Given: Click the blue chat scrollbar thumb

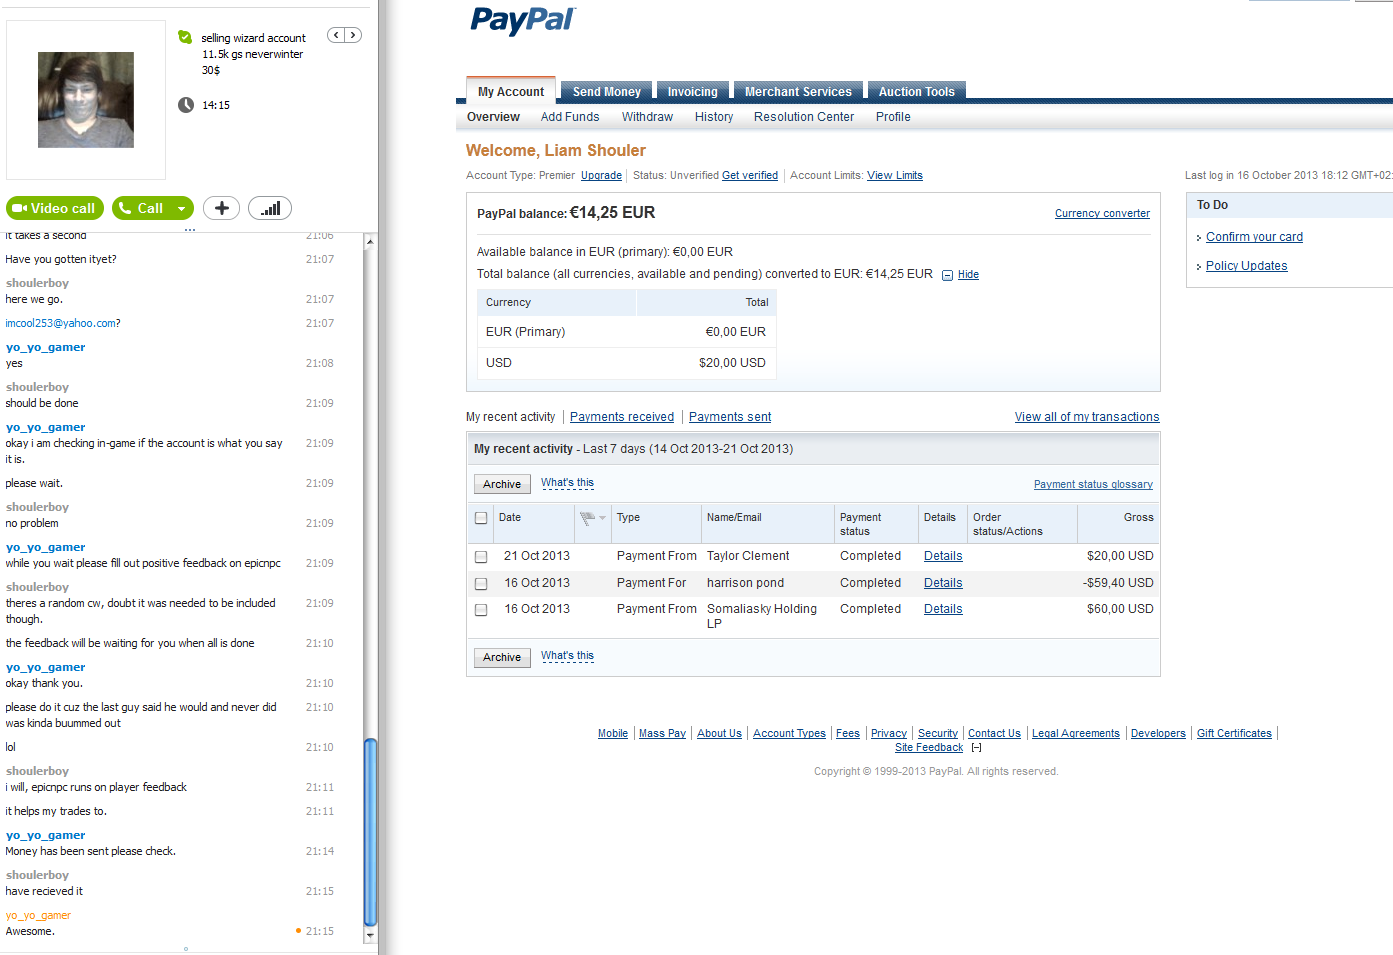Looking at the screenshot, I should coord(370,833).
